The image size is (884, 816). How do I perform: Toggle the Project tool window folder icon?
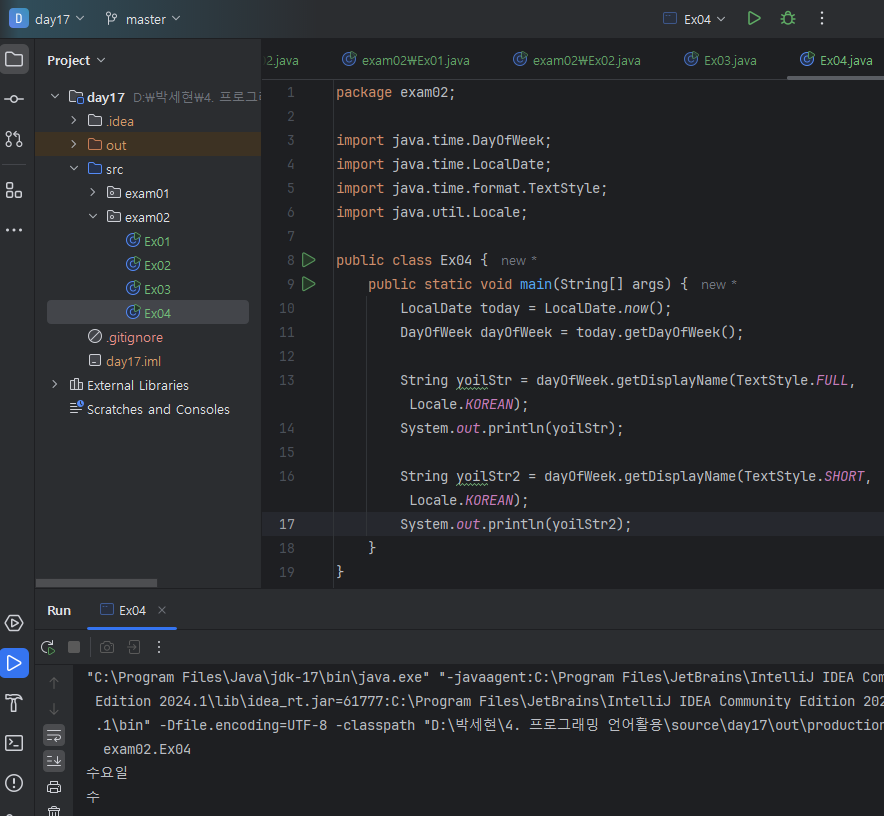pyautogui.click(x=14, y=59)
